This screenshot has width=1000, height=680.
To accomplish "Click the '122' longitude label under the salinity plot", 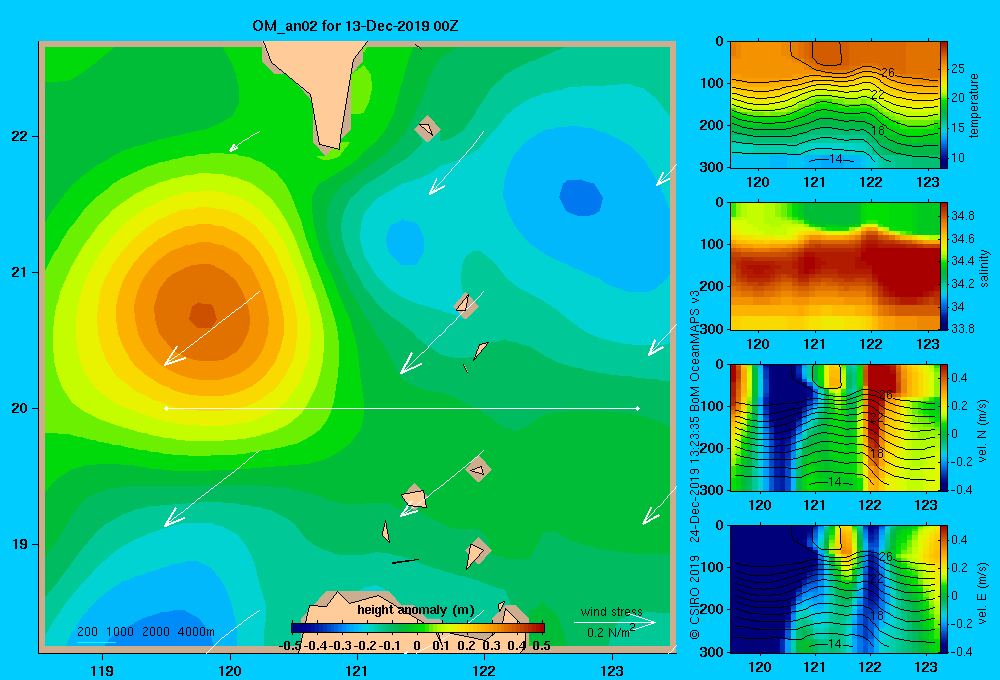I will coord(871,344).
